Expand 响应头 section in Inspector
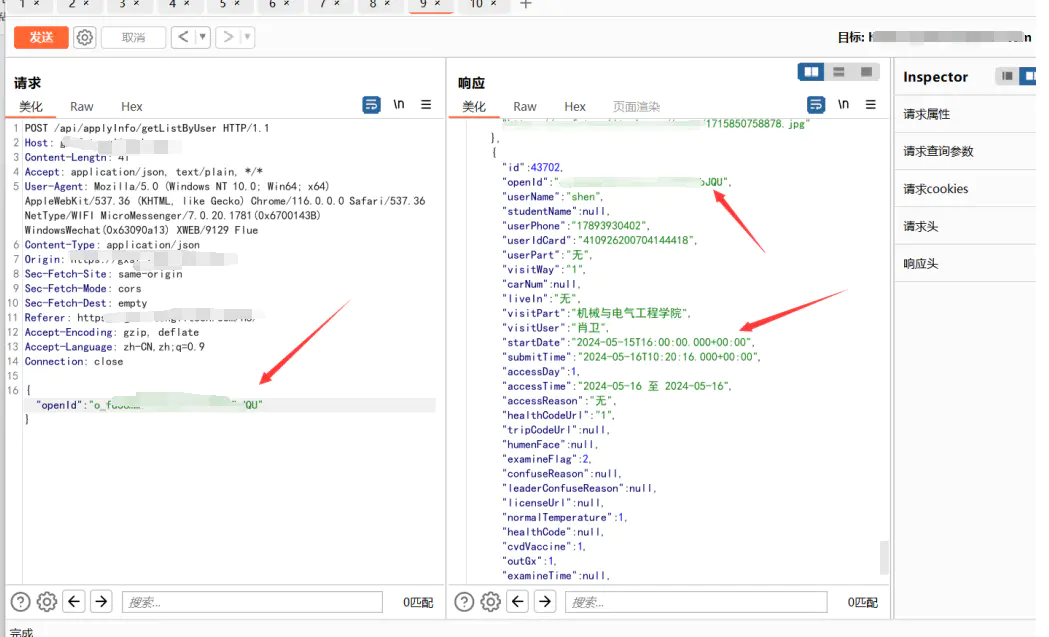Image resolution: width=1049 pixels, height=637 pixels. [x=965, y=264]
